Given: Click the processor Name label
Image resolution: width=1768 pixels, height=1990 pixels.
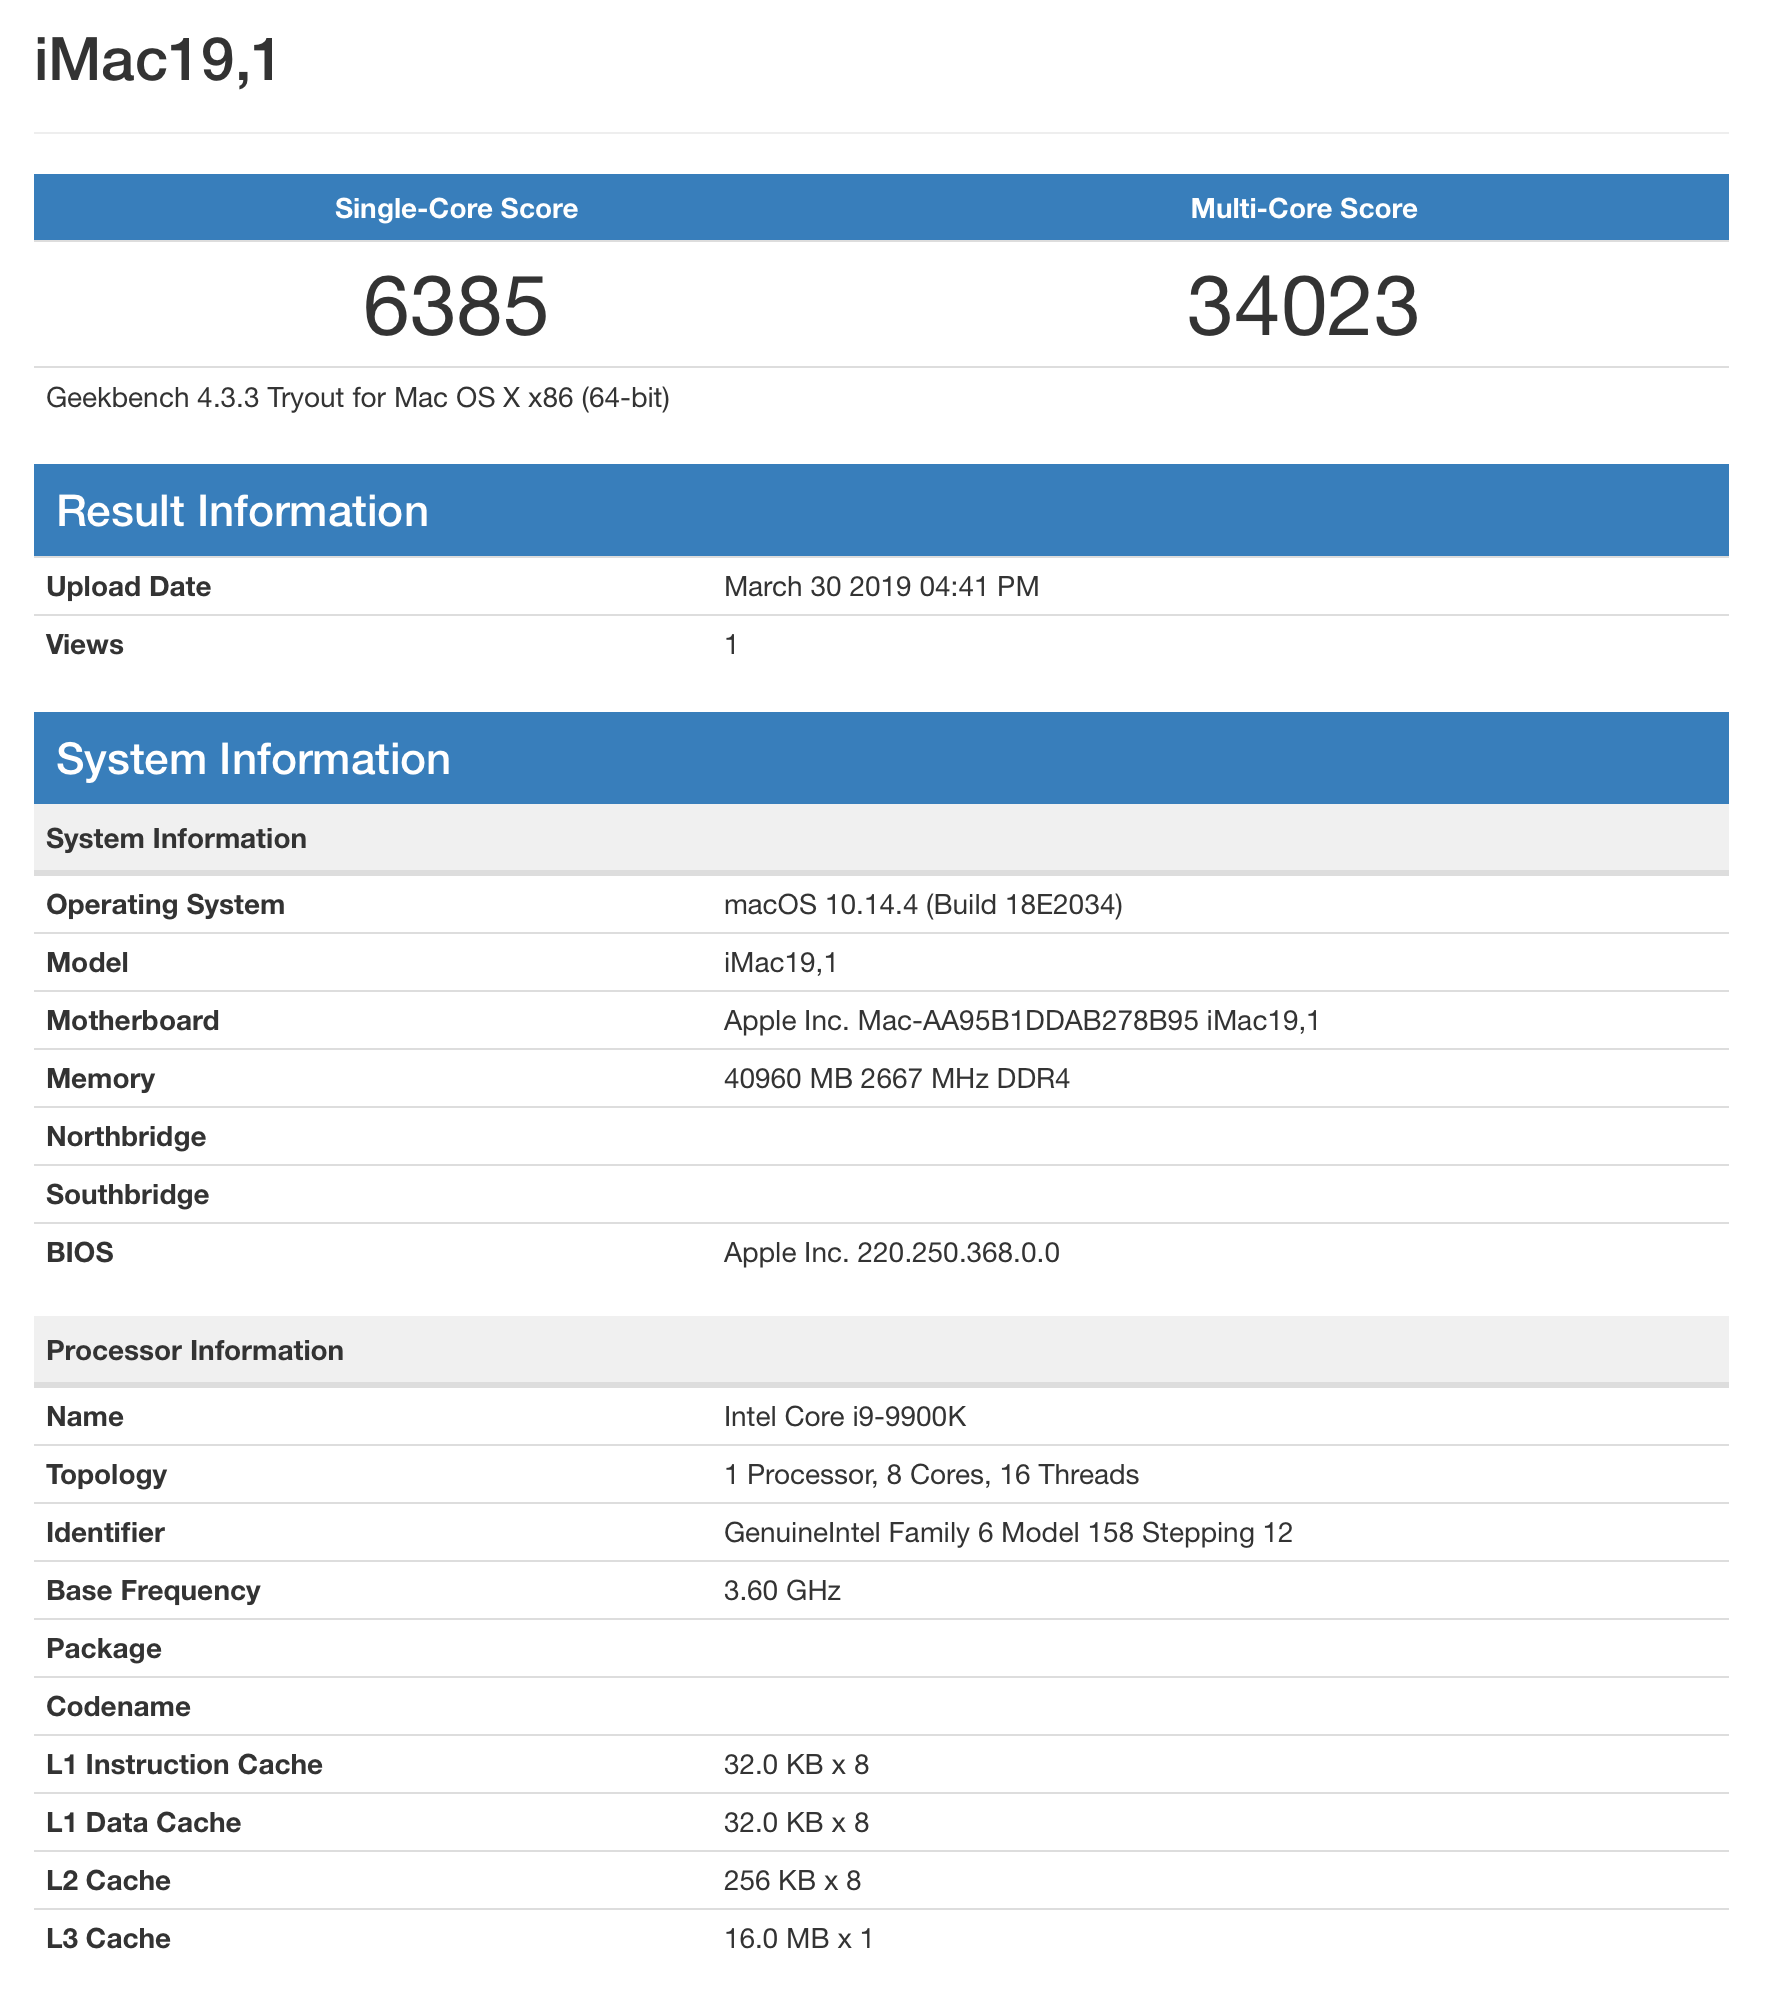Looking at the screenshot, I should (x=85, y=1416).
